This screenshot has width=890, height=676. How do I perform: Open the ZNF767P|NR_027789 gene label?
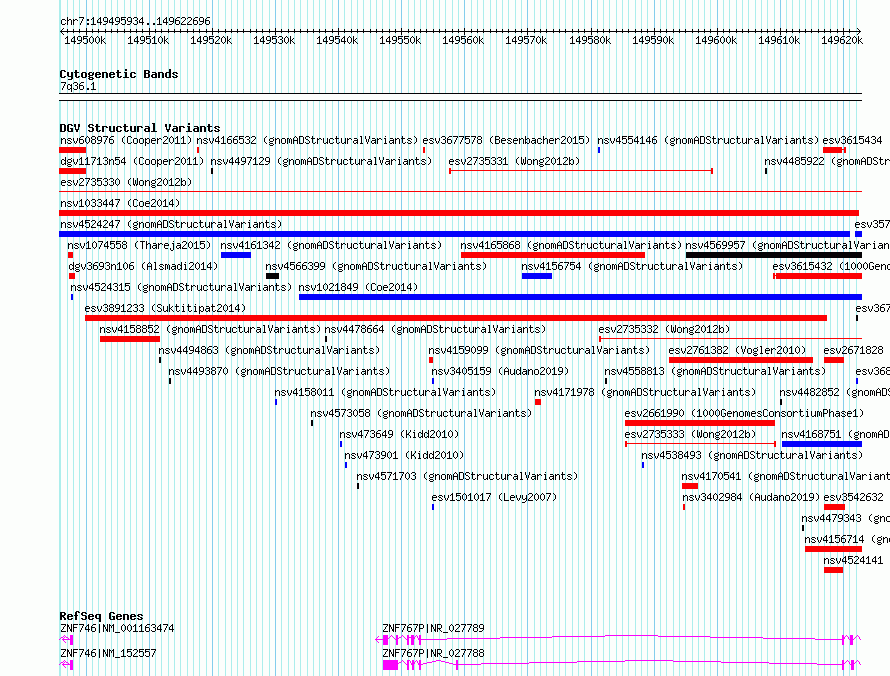[x=433, y=628]
